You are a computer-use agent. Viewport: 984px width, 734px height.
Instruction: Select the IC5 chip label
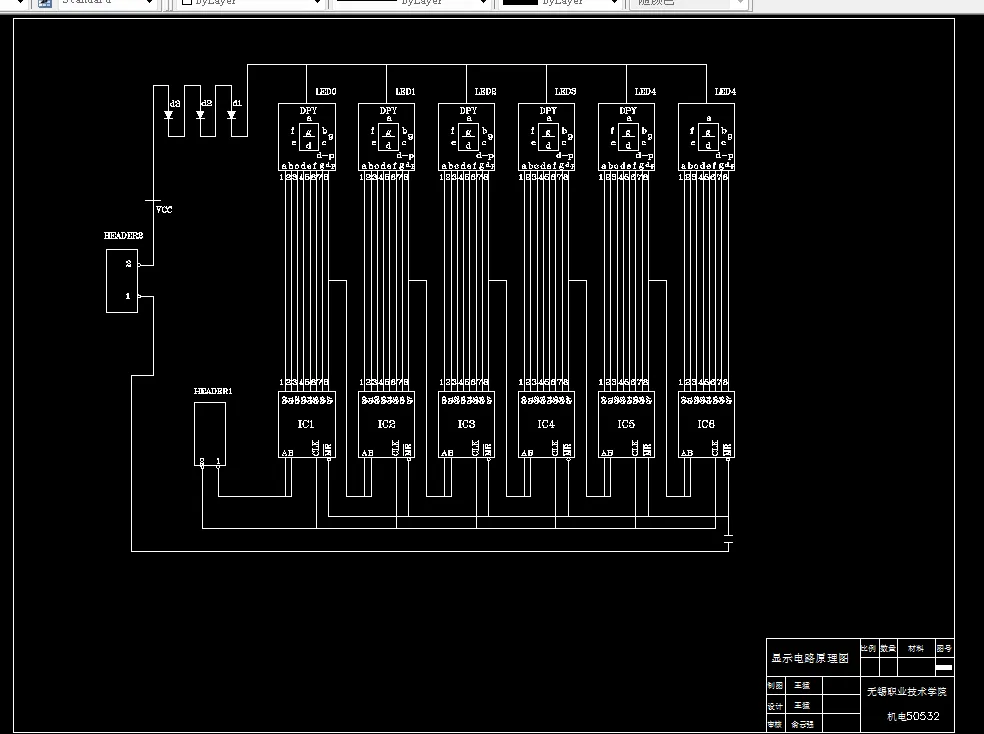pyautogui.click(x=626, y=424)
